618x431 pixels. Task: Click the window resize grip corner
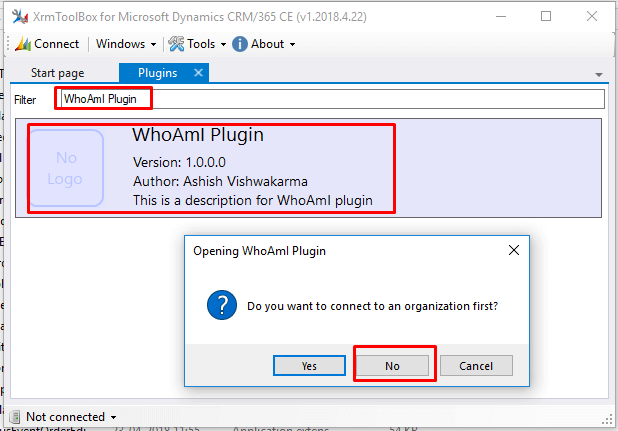(607, 420)
